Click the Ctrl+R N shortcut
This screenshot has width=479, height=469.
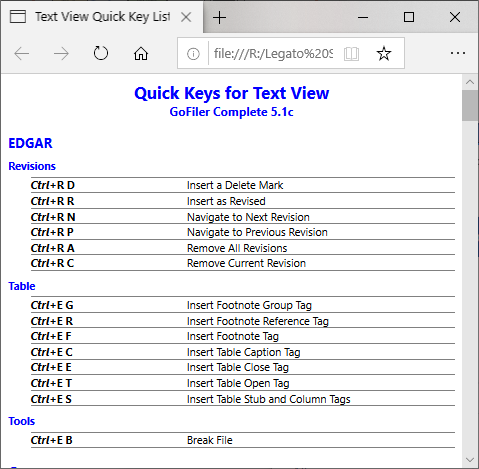(53, 217)
